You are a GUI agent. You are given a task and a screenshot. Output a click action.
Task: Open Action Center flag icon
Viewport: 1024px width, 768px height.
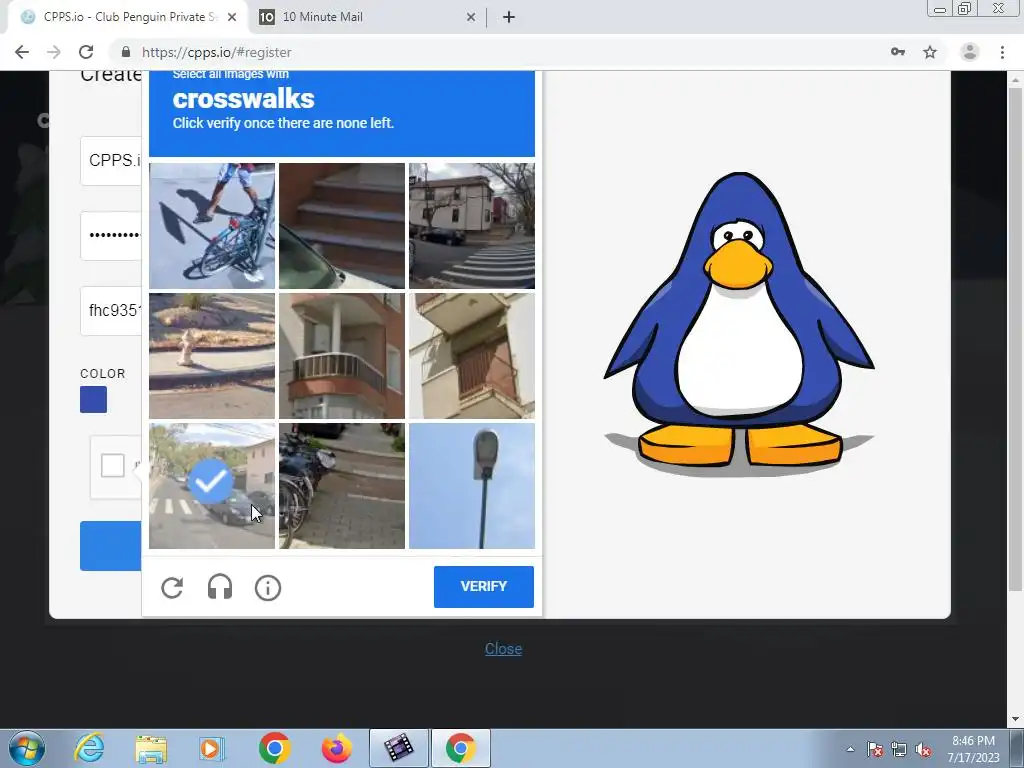[875, 749]
